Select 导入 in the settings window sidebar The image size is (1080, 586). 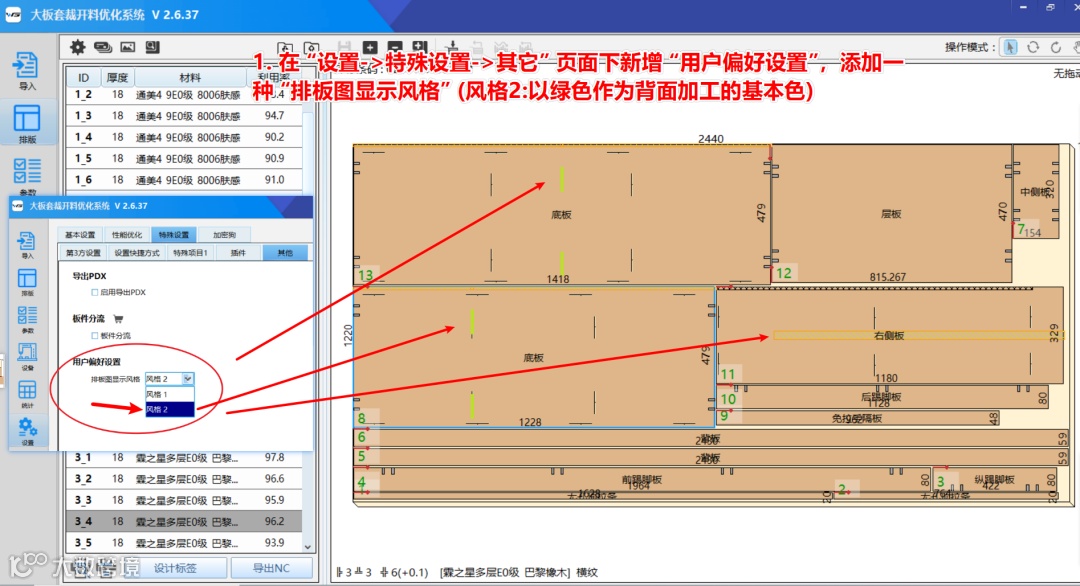(x=27, y=245)
